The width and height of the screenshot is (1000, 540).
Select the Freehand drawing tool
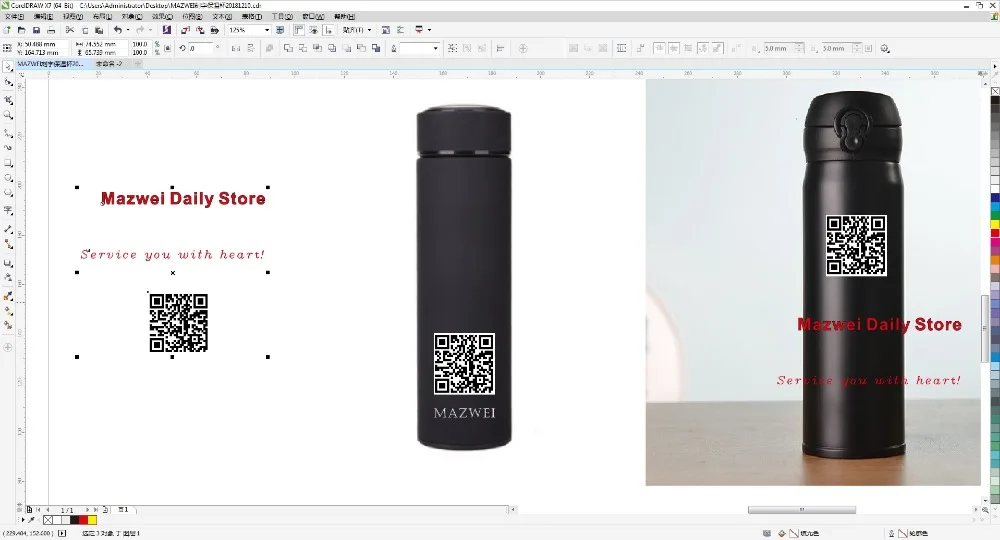point(8,133)
